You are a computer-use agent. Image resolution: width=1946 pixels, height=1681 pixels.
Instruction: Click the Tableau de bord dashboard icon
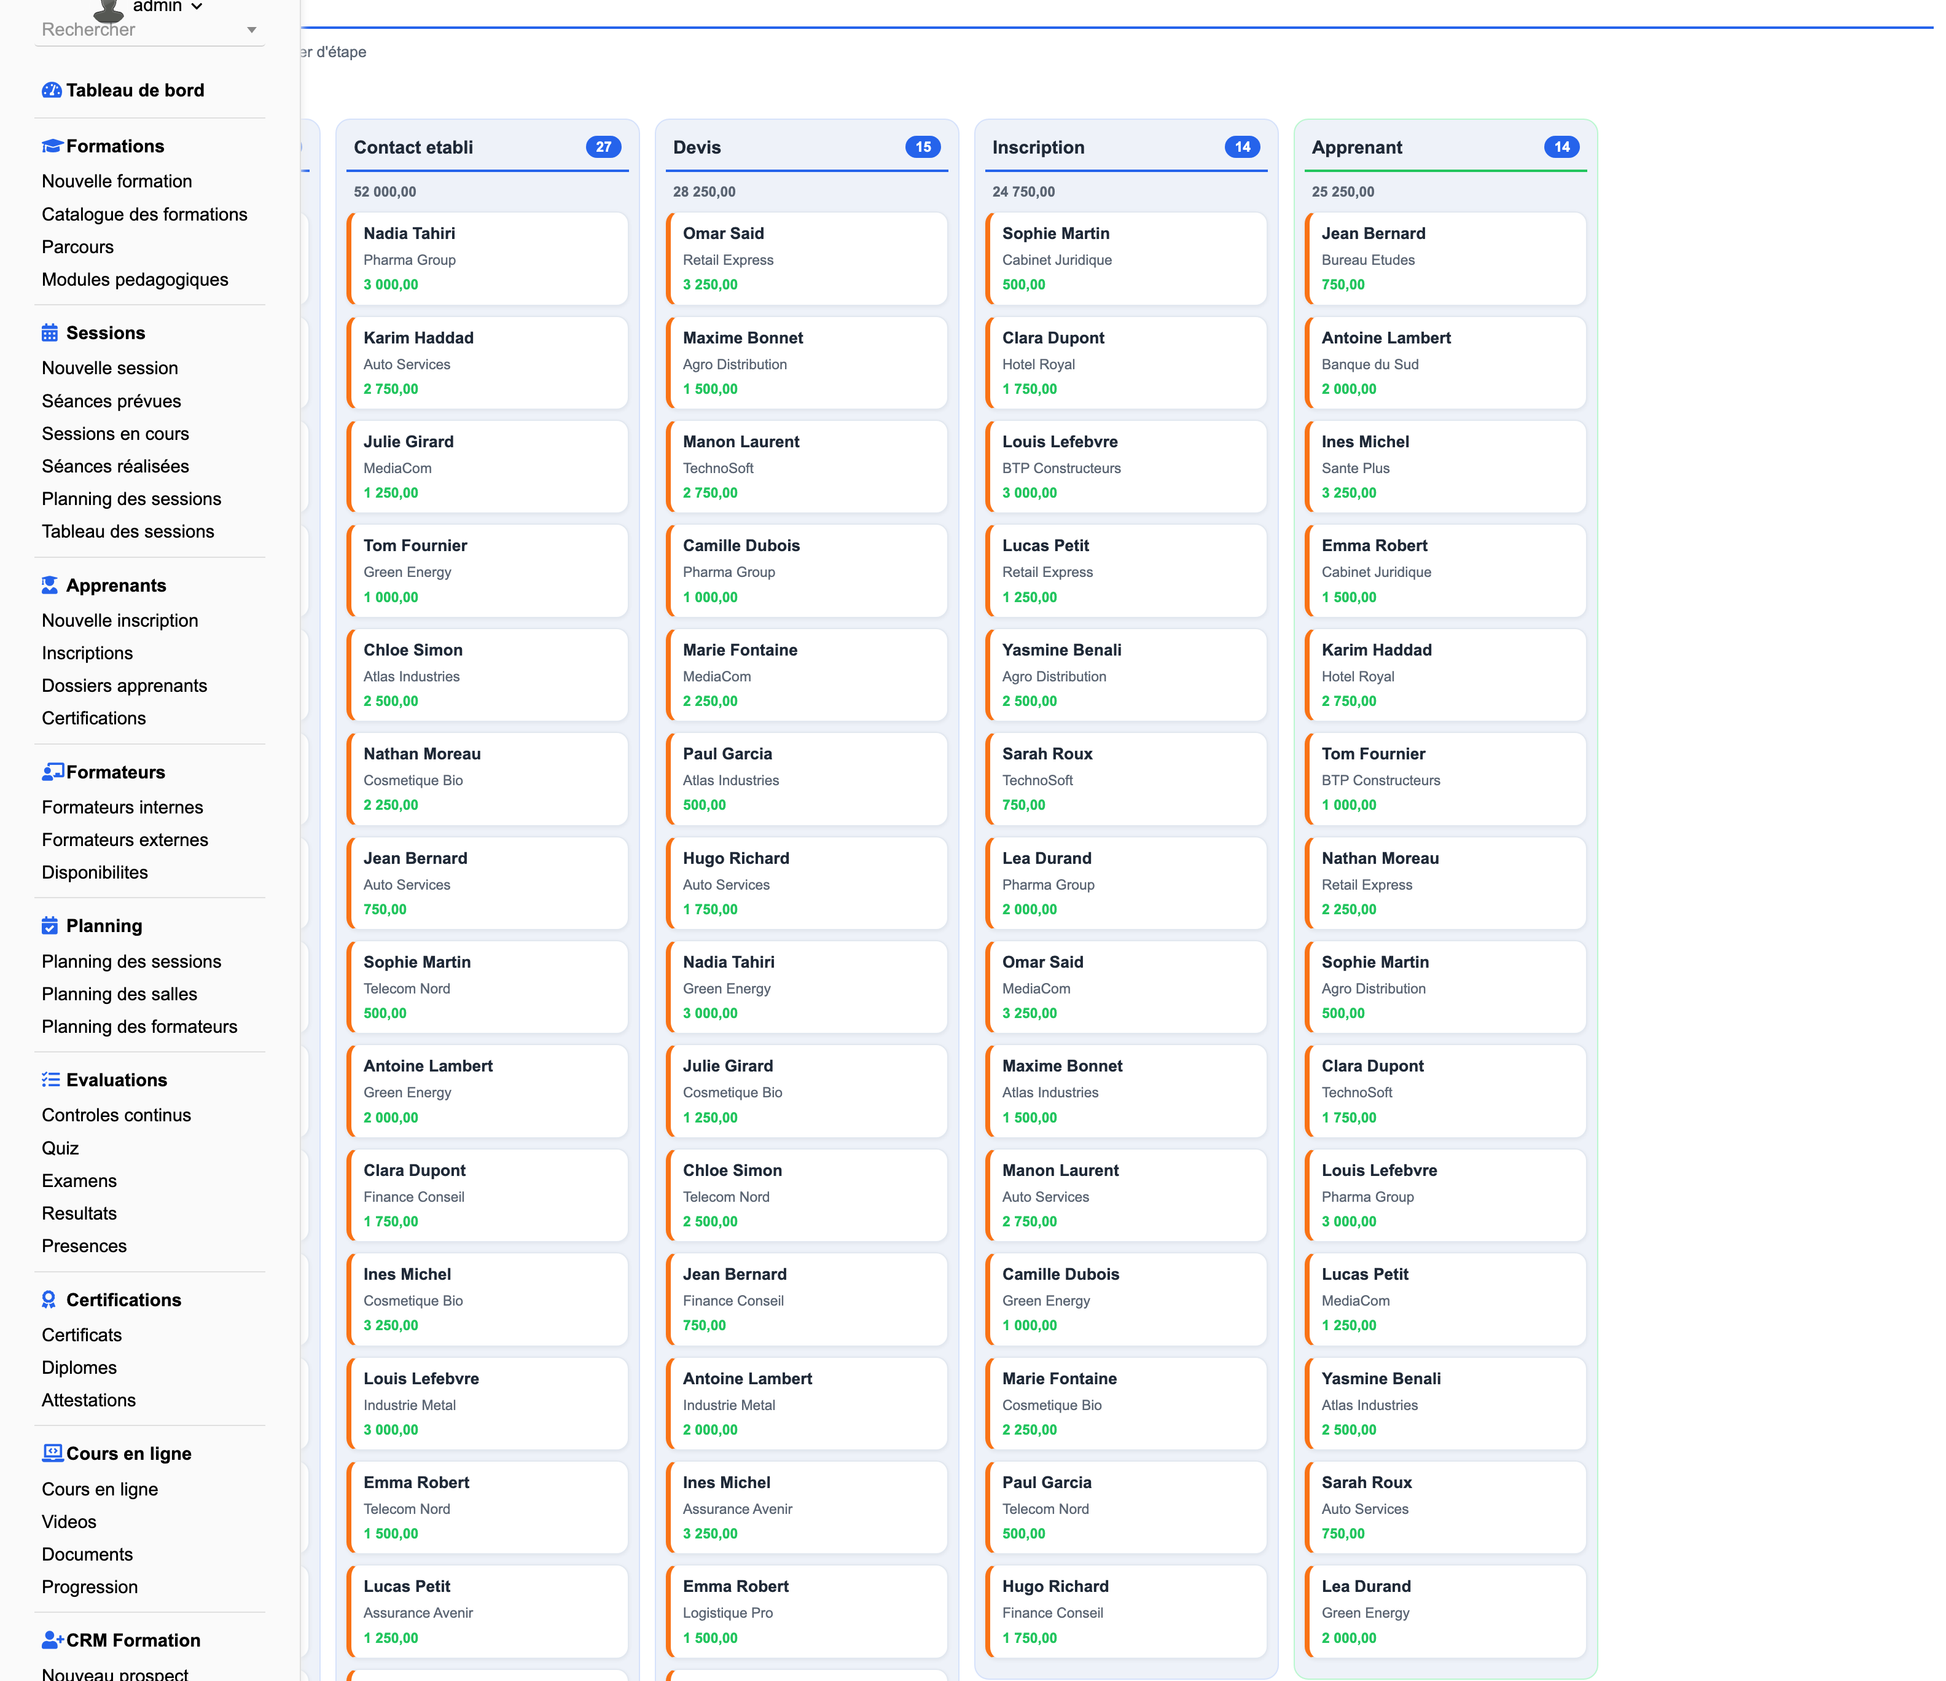coord(51,90)
